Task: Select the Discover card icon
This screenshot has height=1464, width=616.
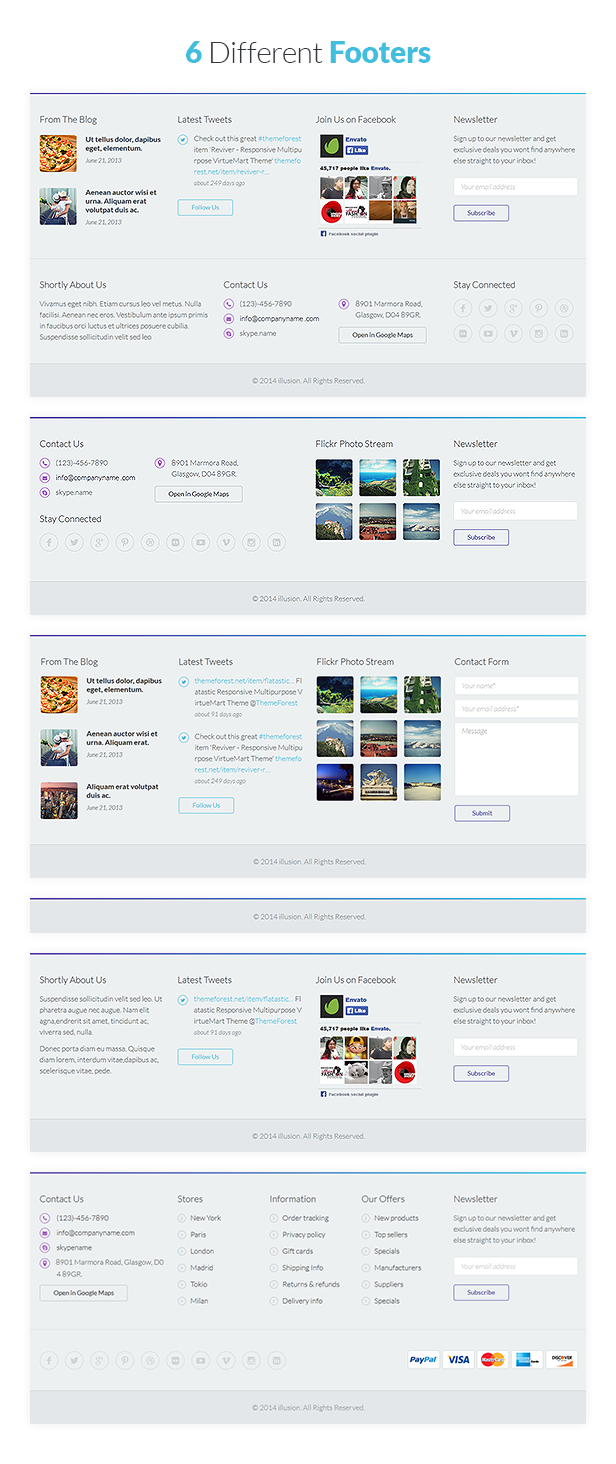Action: tap(562, 1359)
